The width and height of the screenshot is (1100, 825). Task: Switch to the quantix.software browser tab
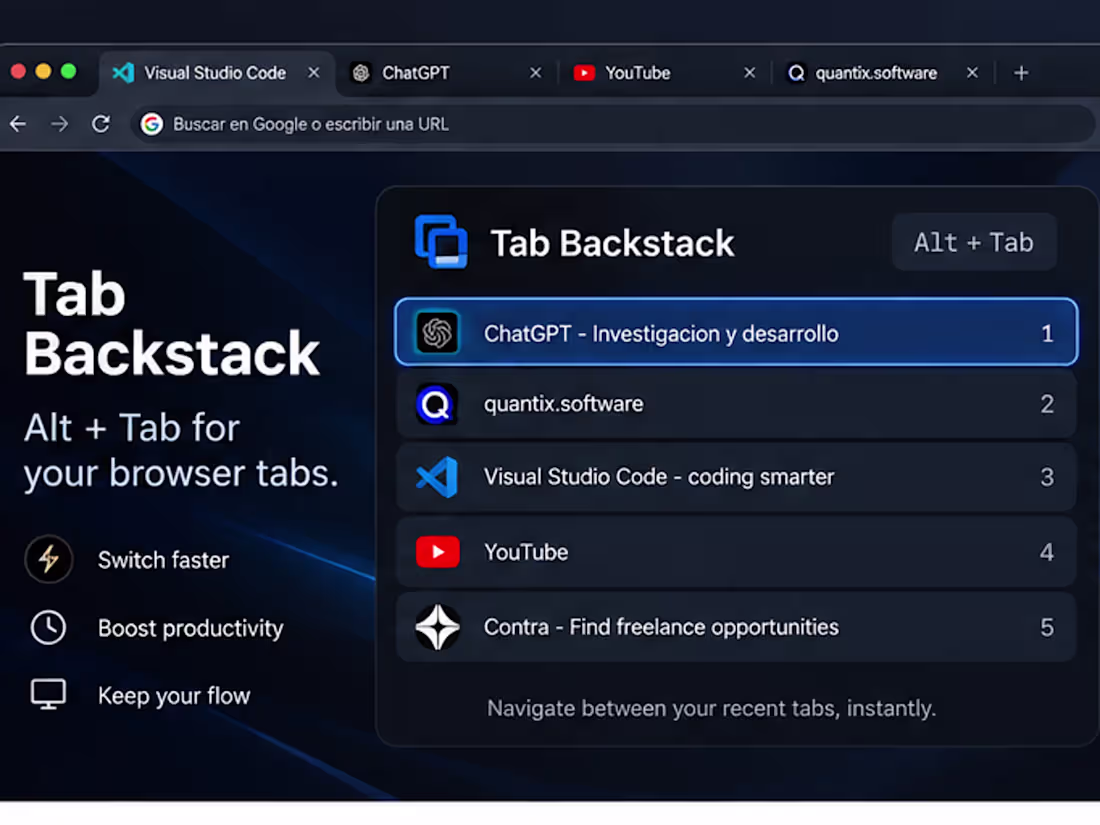tap(883, 73)
